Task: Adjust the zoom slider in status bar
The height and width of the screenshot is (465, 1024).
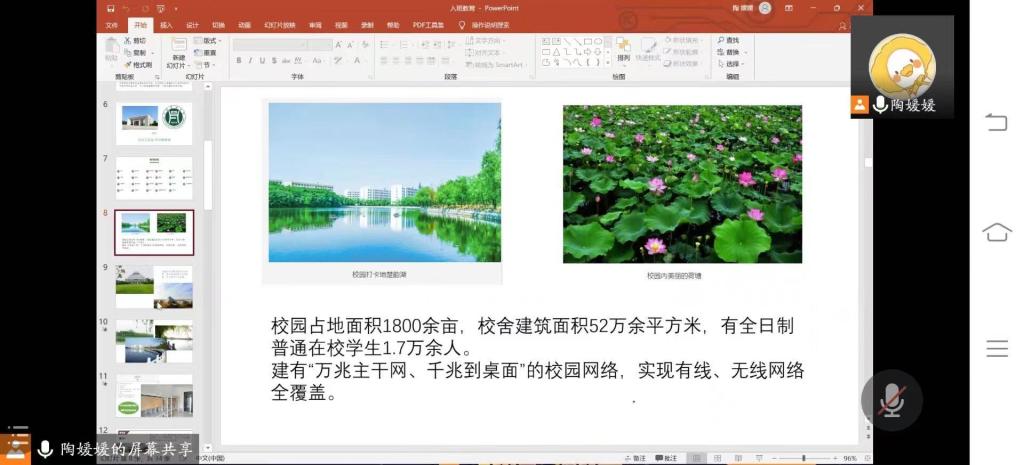Action: (806, 458)
